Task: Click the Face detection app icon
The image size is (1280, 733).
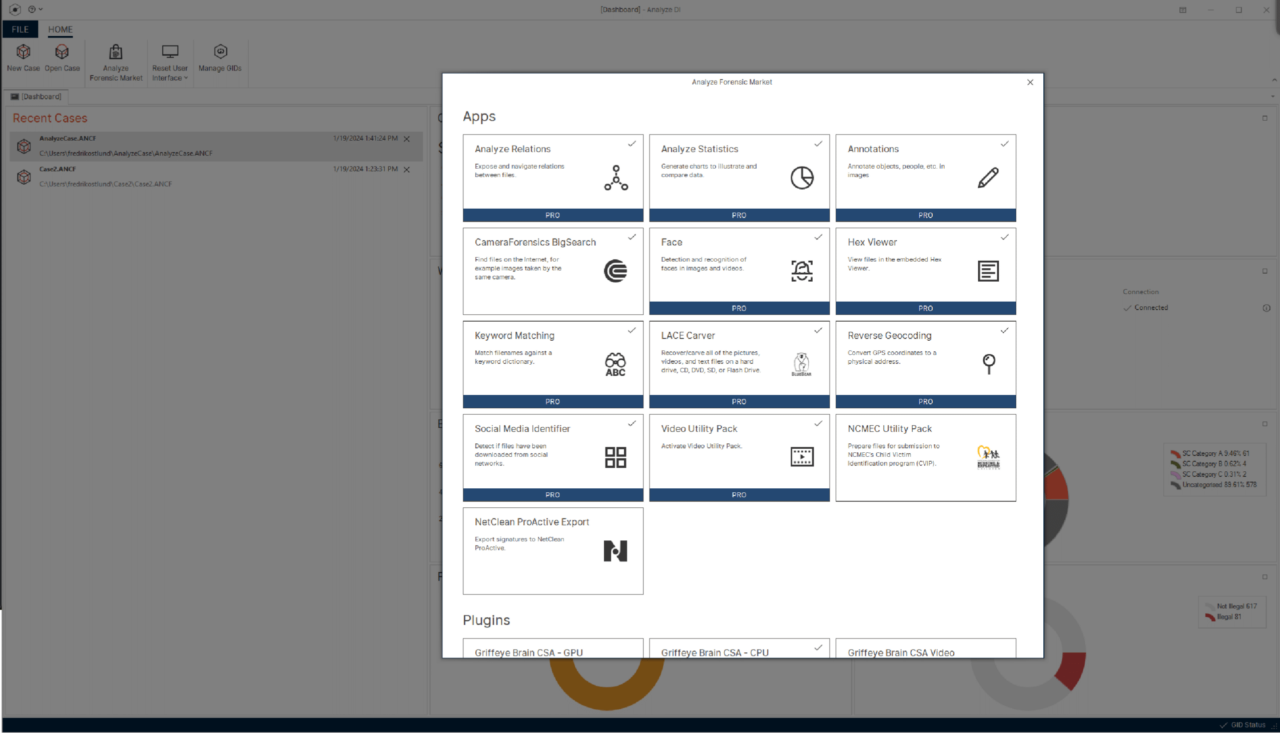Action: pyautogui.click(x=801, y=270)
